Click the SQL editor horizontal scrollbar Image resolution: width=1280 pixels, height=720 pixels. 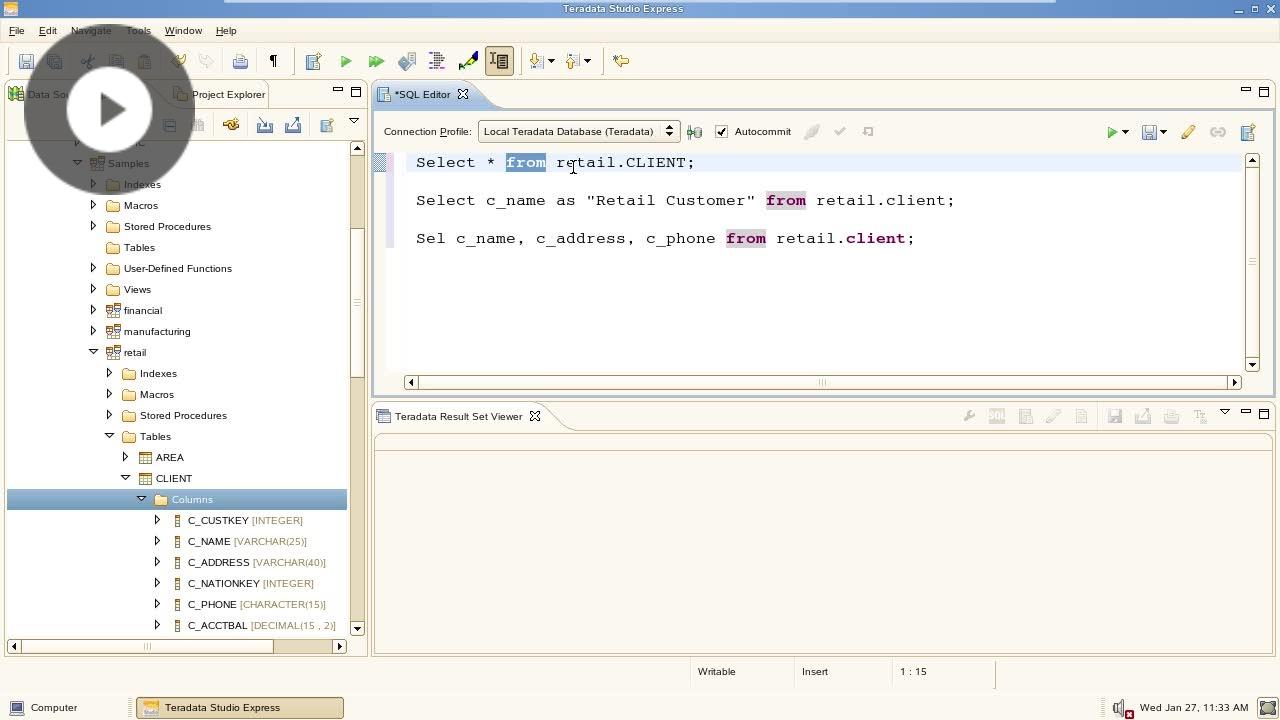click(x=822, y=382)
